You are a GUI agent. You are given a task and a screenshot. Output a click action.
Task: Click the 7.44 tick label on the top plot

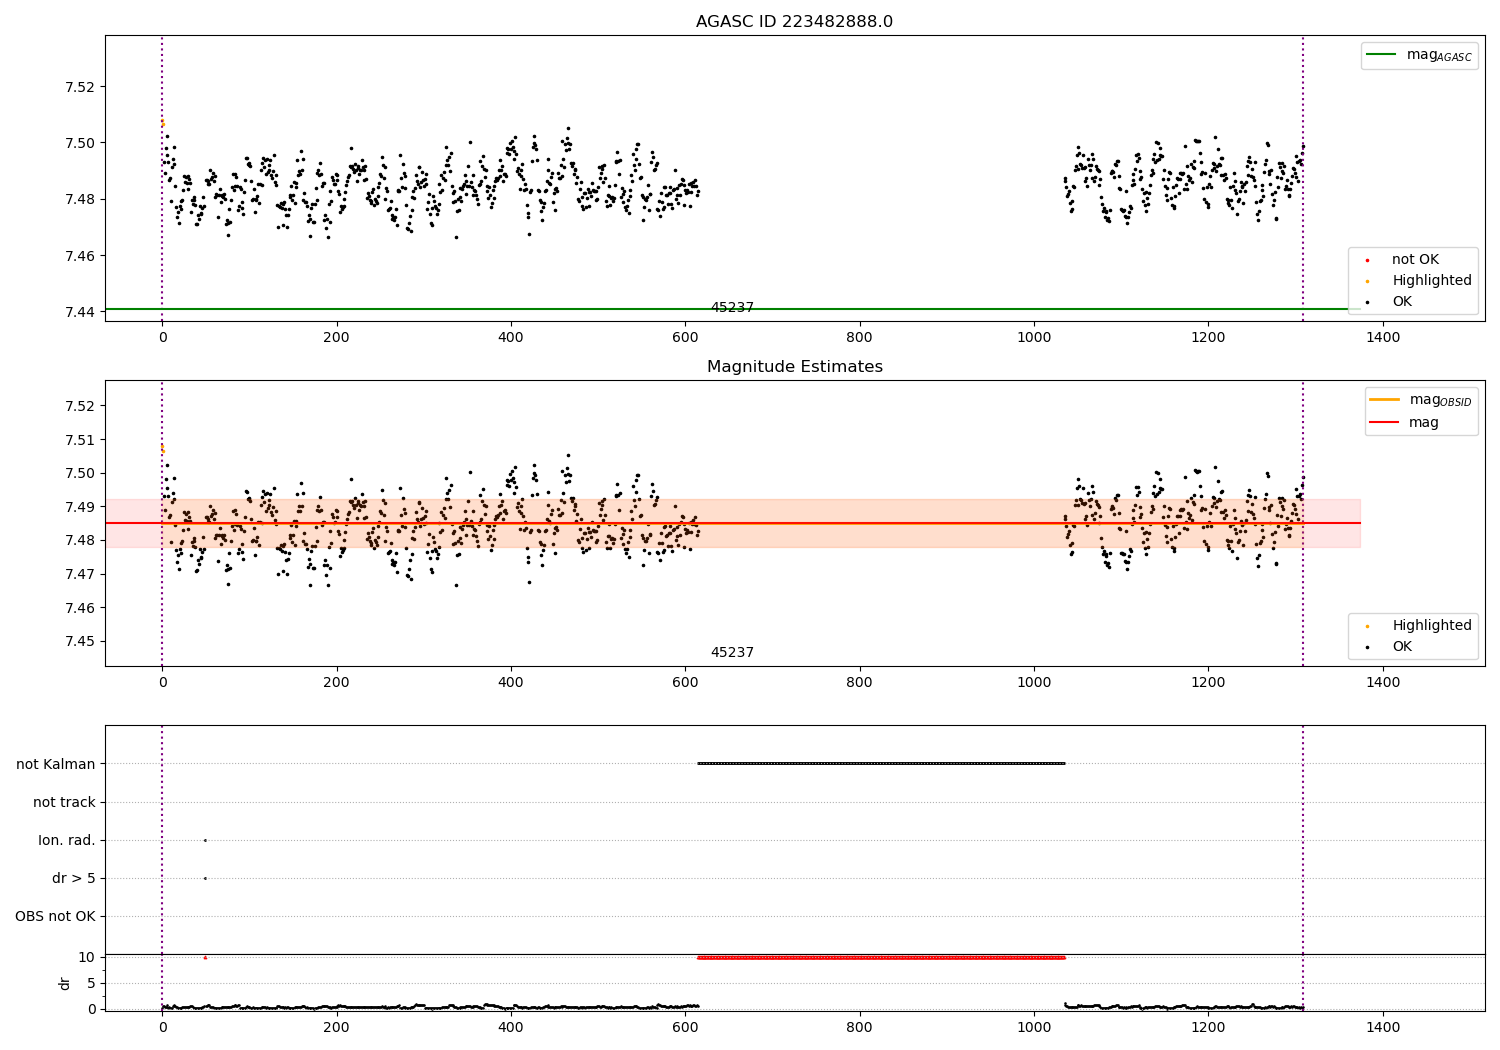[78, 313]
